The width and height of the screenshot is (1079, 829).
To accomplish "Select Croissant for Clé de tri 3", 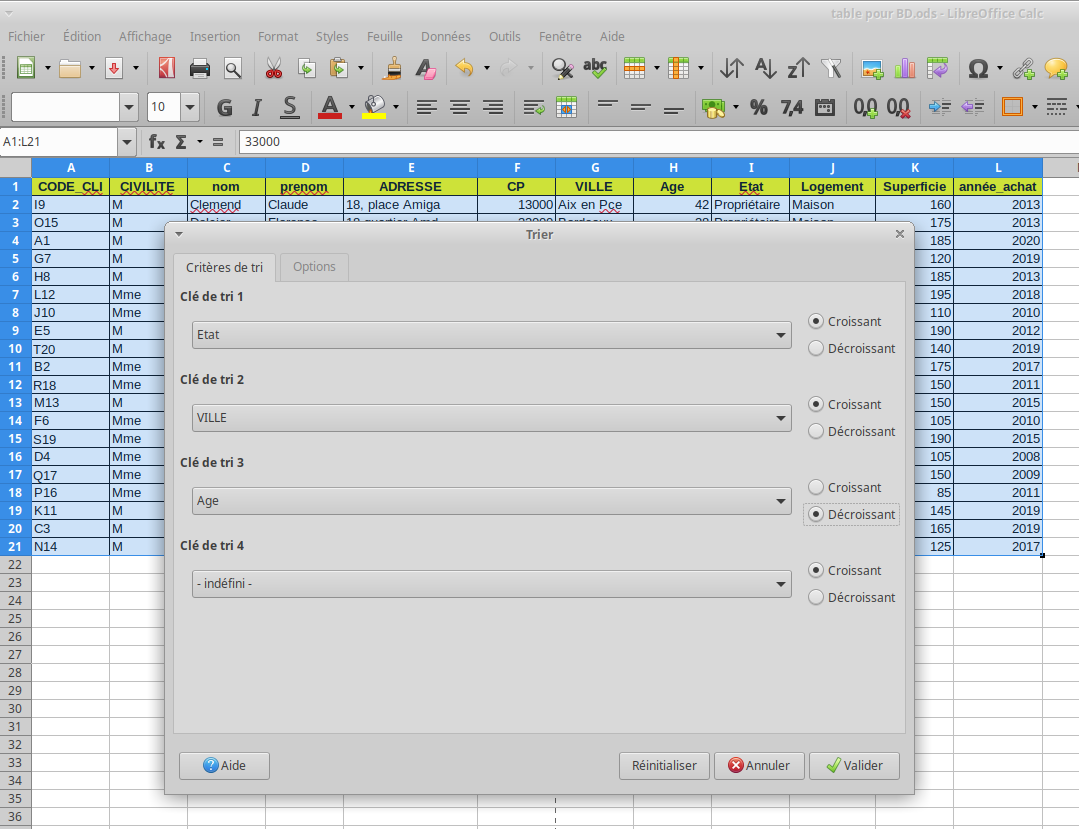I will tap(816, 488).
